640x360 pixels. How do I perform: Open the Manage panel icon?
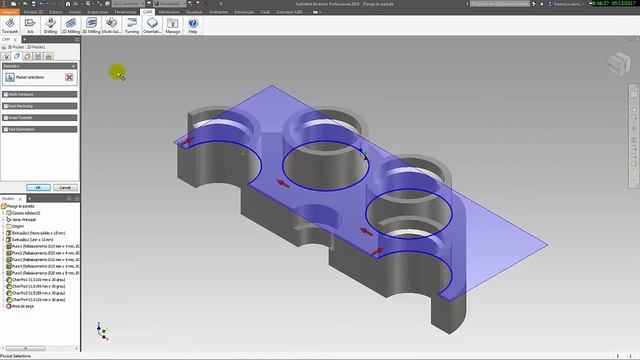173,25
